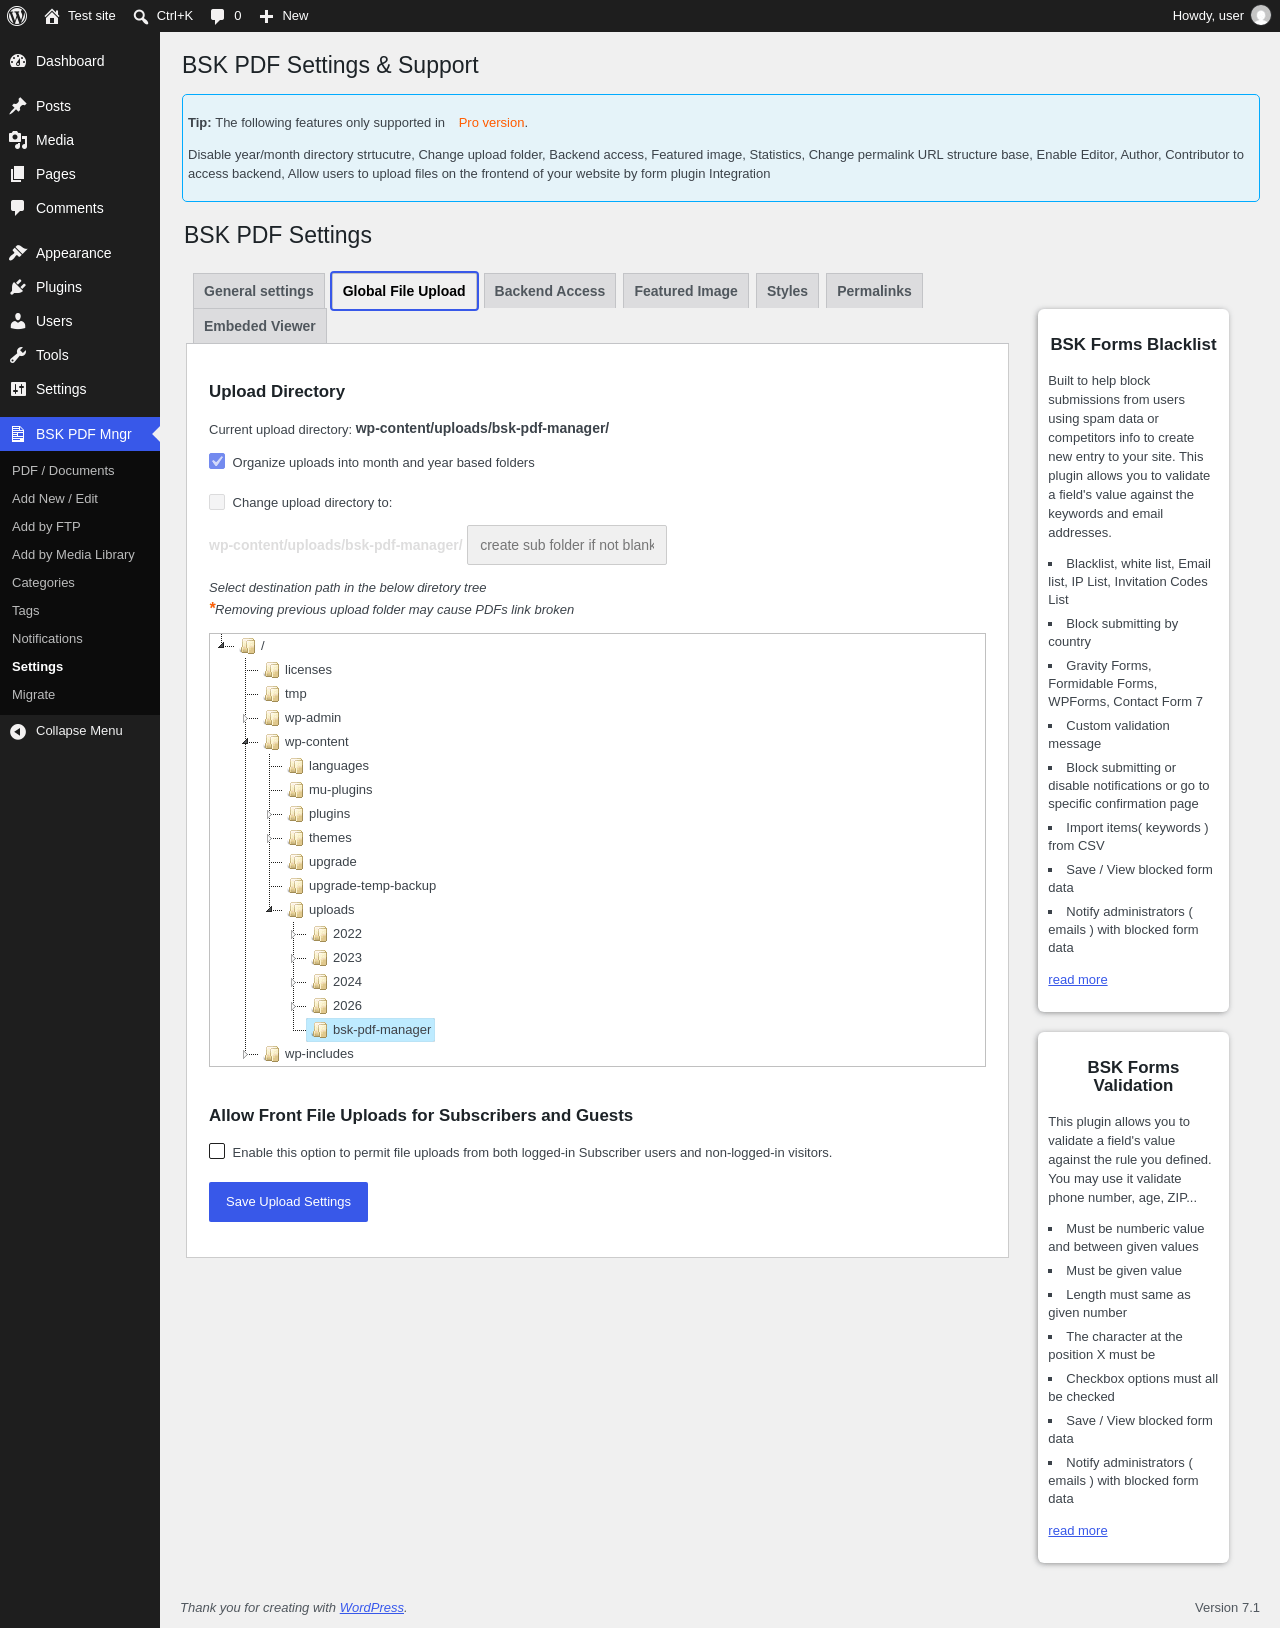Click the plus icon beside New

267,16
